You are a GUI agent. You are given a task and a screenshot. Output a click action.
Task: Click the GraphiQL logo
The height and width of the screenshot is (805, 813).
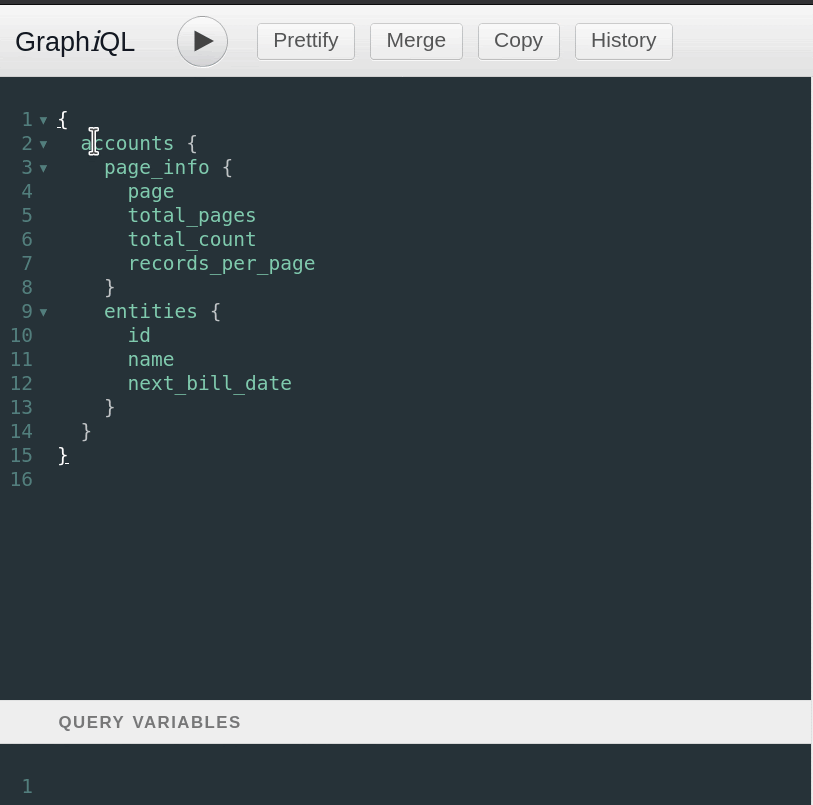[x=74, y=42]
